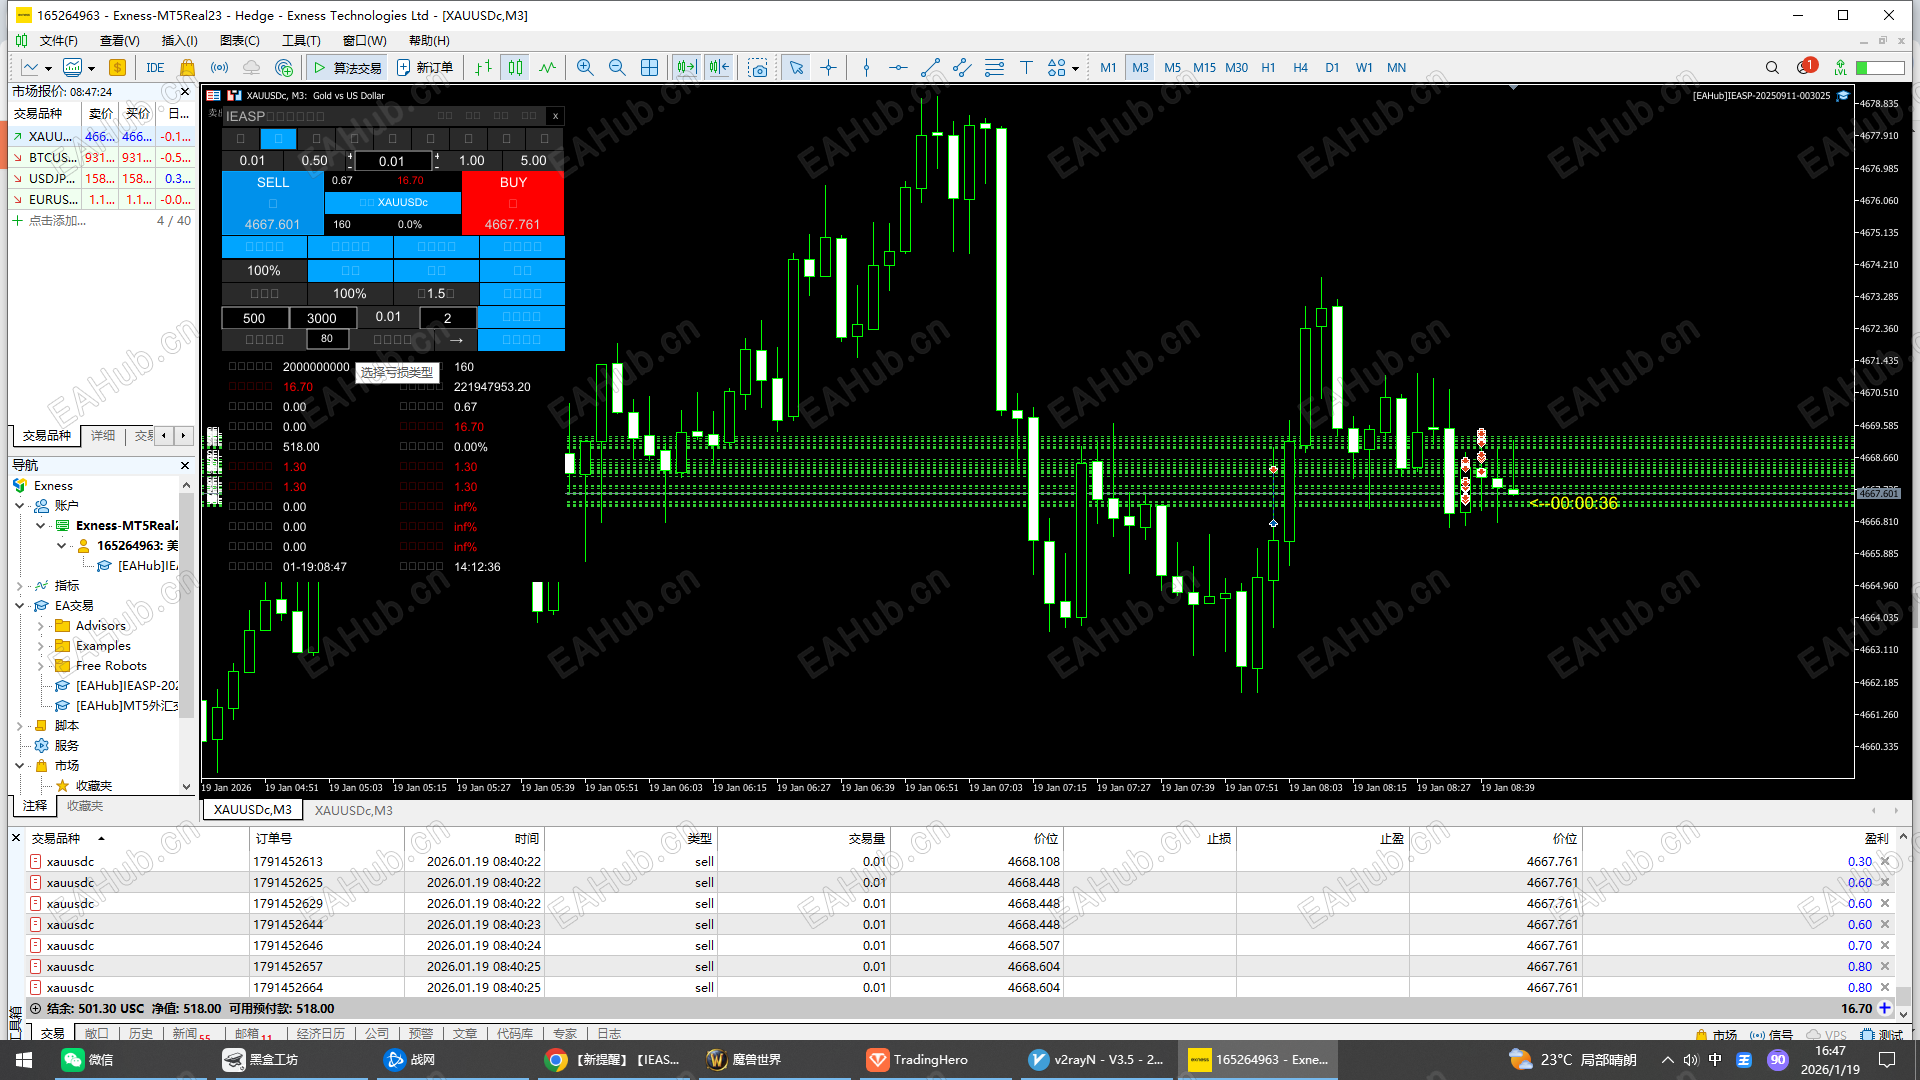
Task: Click the zoom out magnifier icon
Action: pos(617,68)
